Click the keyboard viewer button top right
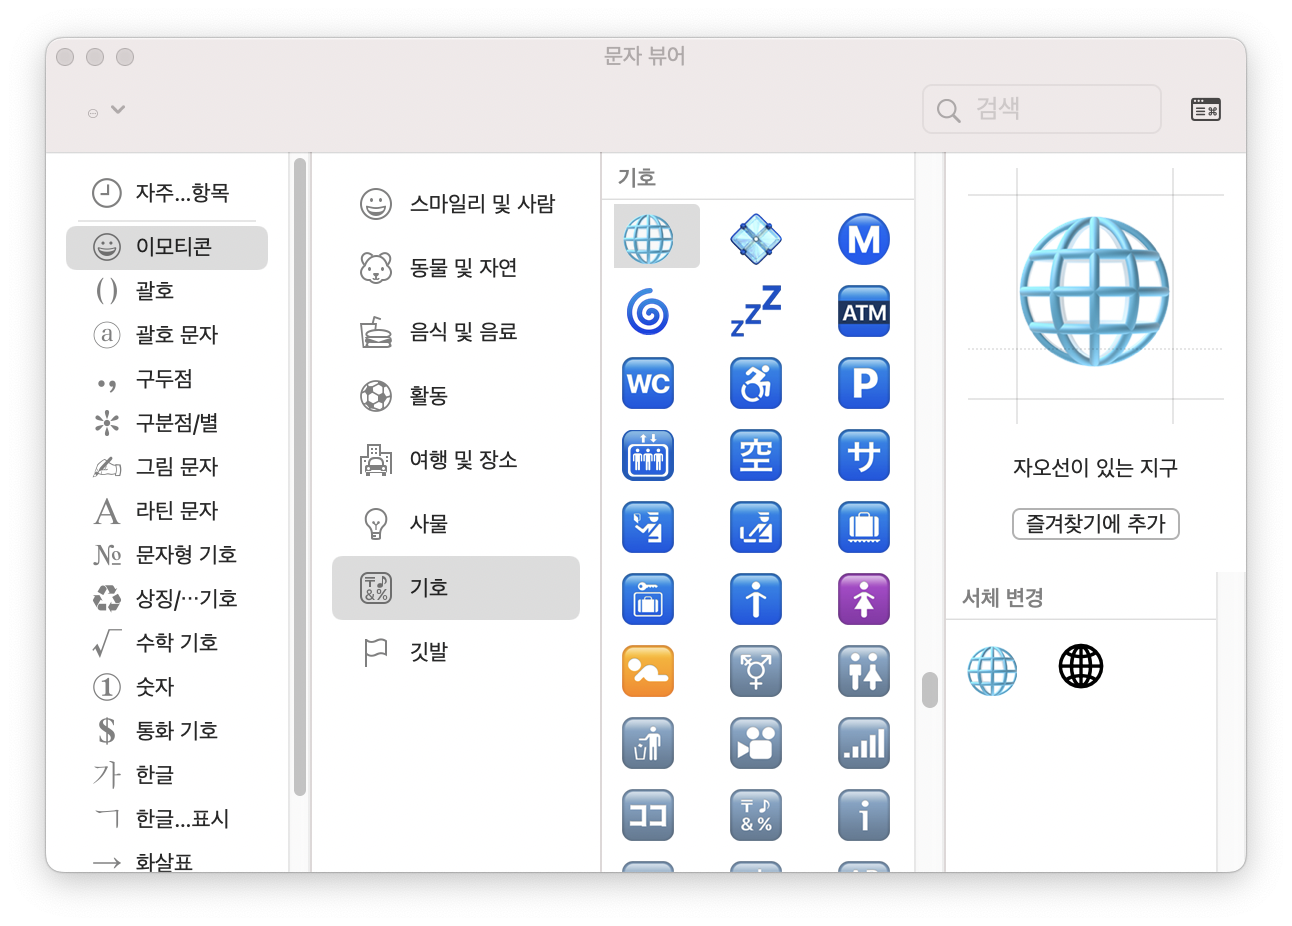The width and height of the screenshot is (1292, 926). pyautogui.click(x=1206, y=110)
